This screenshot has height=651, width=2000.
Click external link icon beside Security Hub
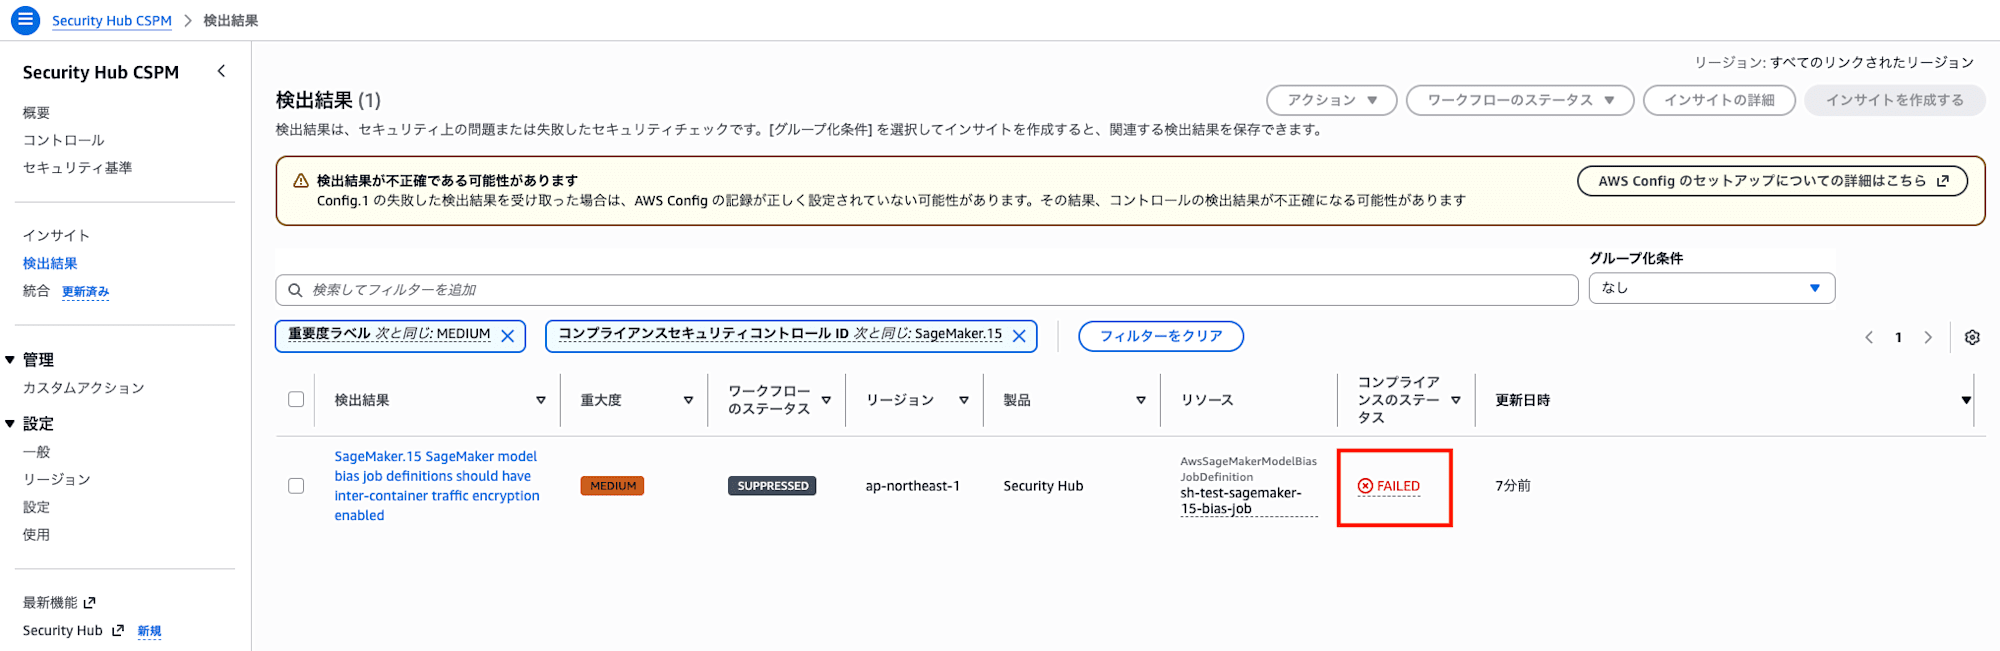point(117,630)
